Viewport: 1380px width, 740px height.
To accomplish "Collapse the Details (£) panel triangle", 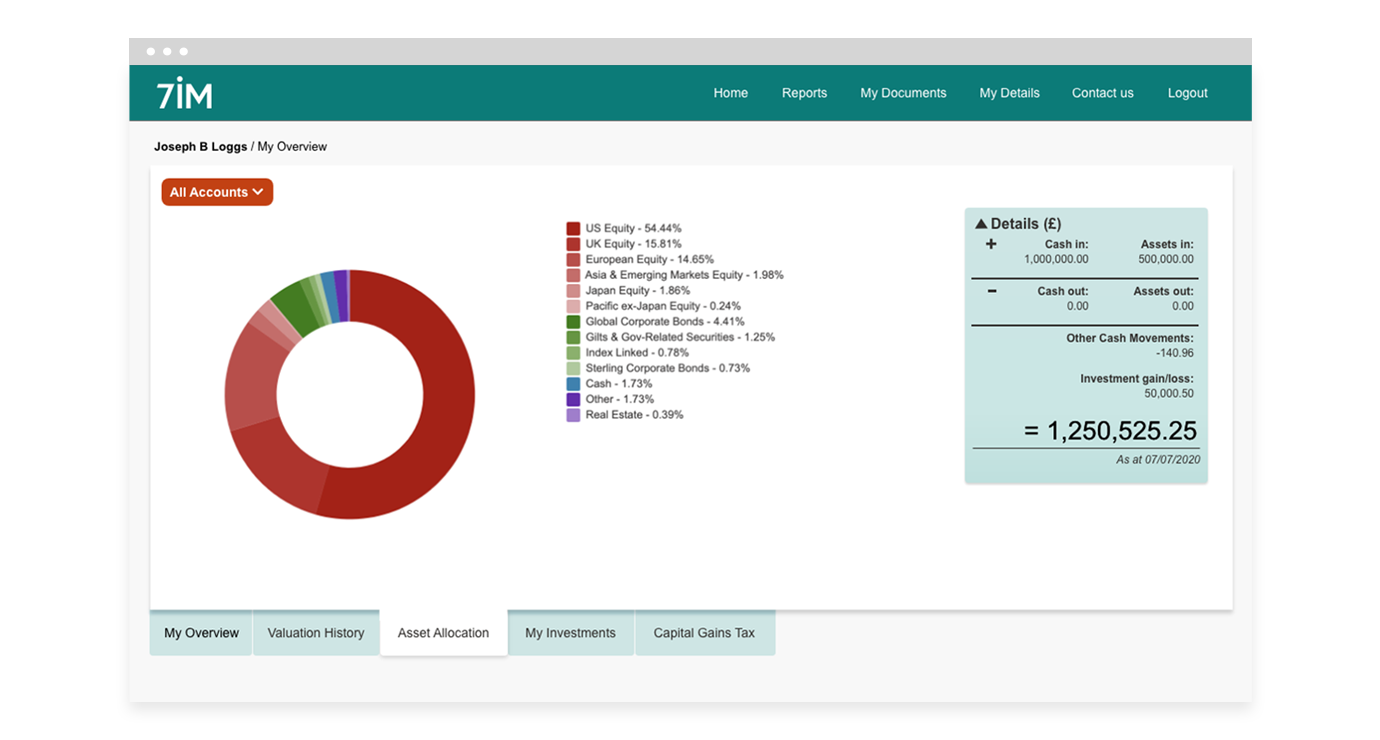I will 981,224.
